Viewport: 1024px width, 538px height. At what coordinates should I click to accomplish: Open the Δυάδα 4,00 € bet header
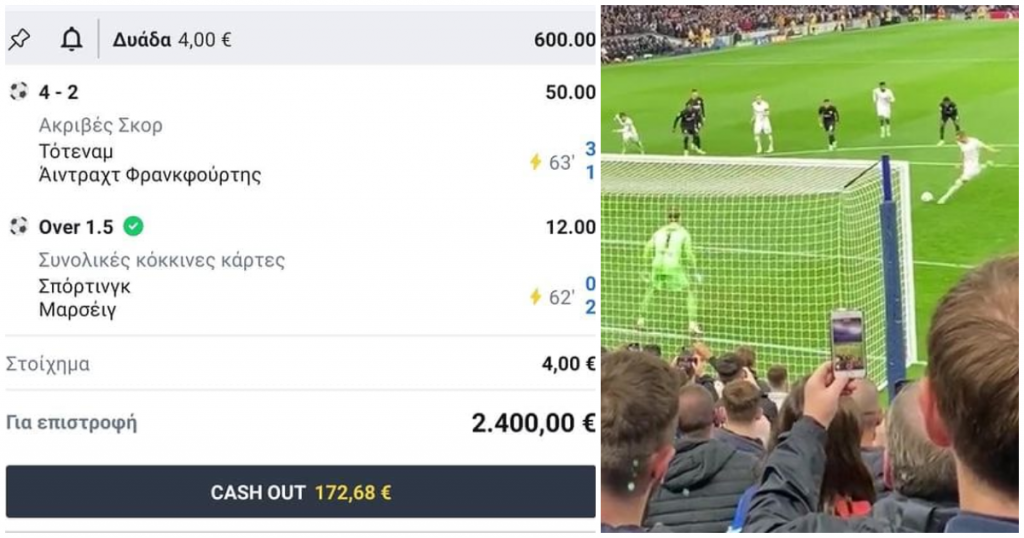click(172, 40)
